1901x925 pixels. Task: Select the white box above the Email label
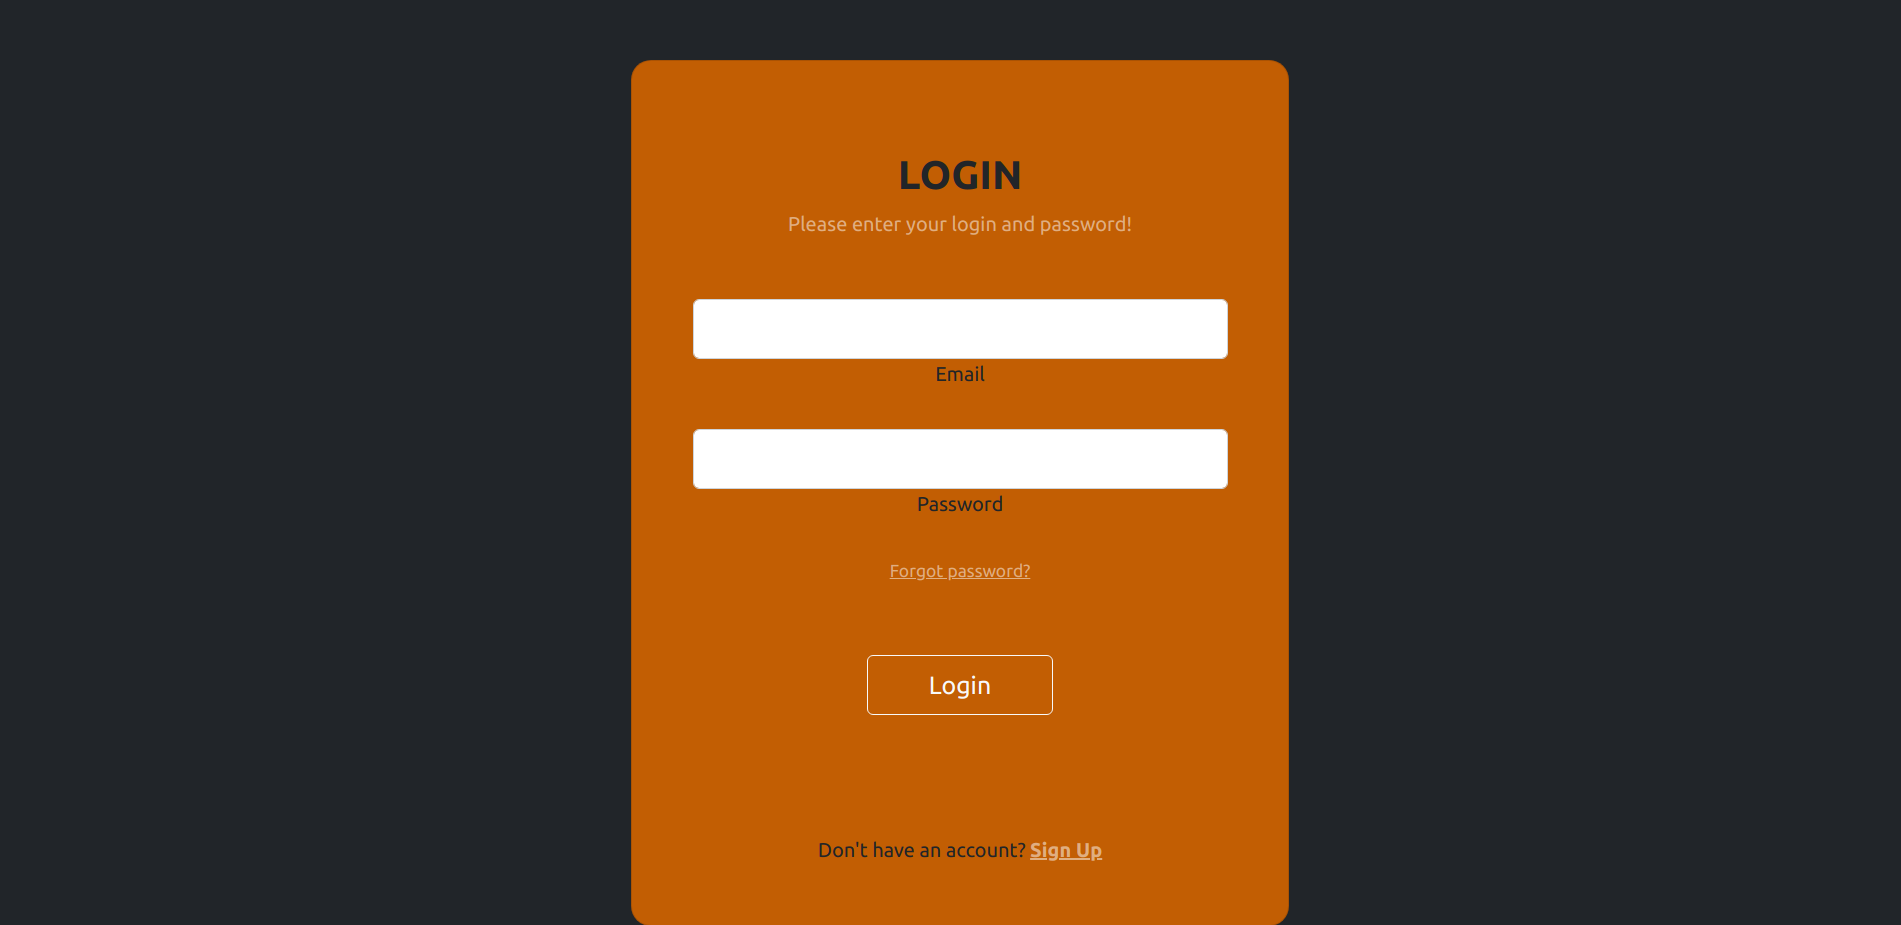[960, 329]
